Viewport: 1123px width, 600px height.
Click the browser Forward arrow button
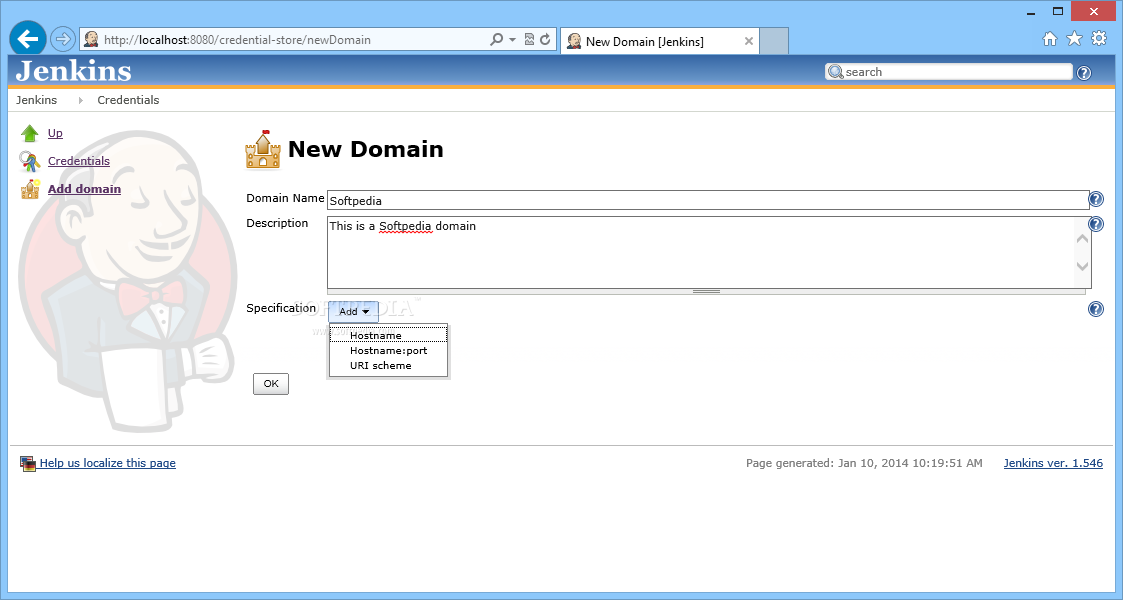tap(63, 39)
